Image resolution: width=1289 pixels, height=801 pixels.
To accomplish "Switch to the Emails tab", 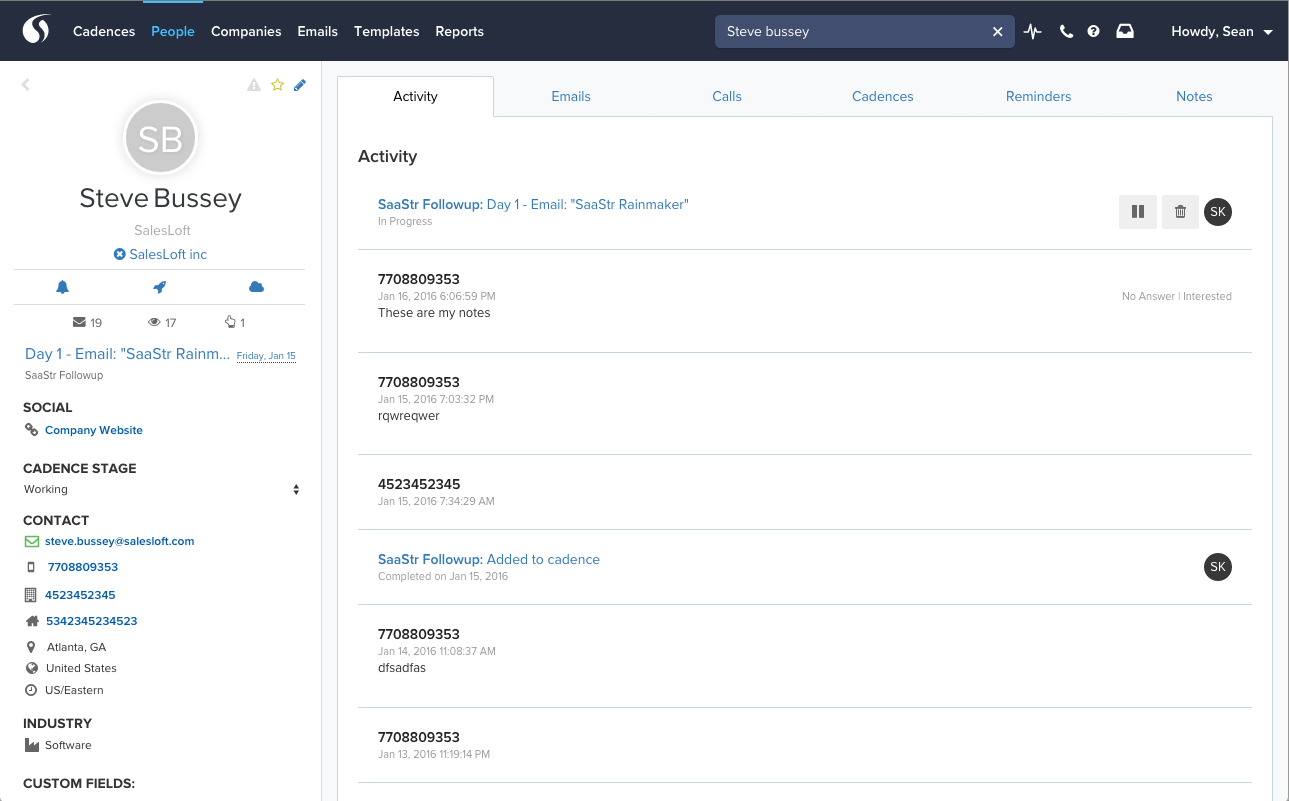I will coord(571,96).
